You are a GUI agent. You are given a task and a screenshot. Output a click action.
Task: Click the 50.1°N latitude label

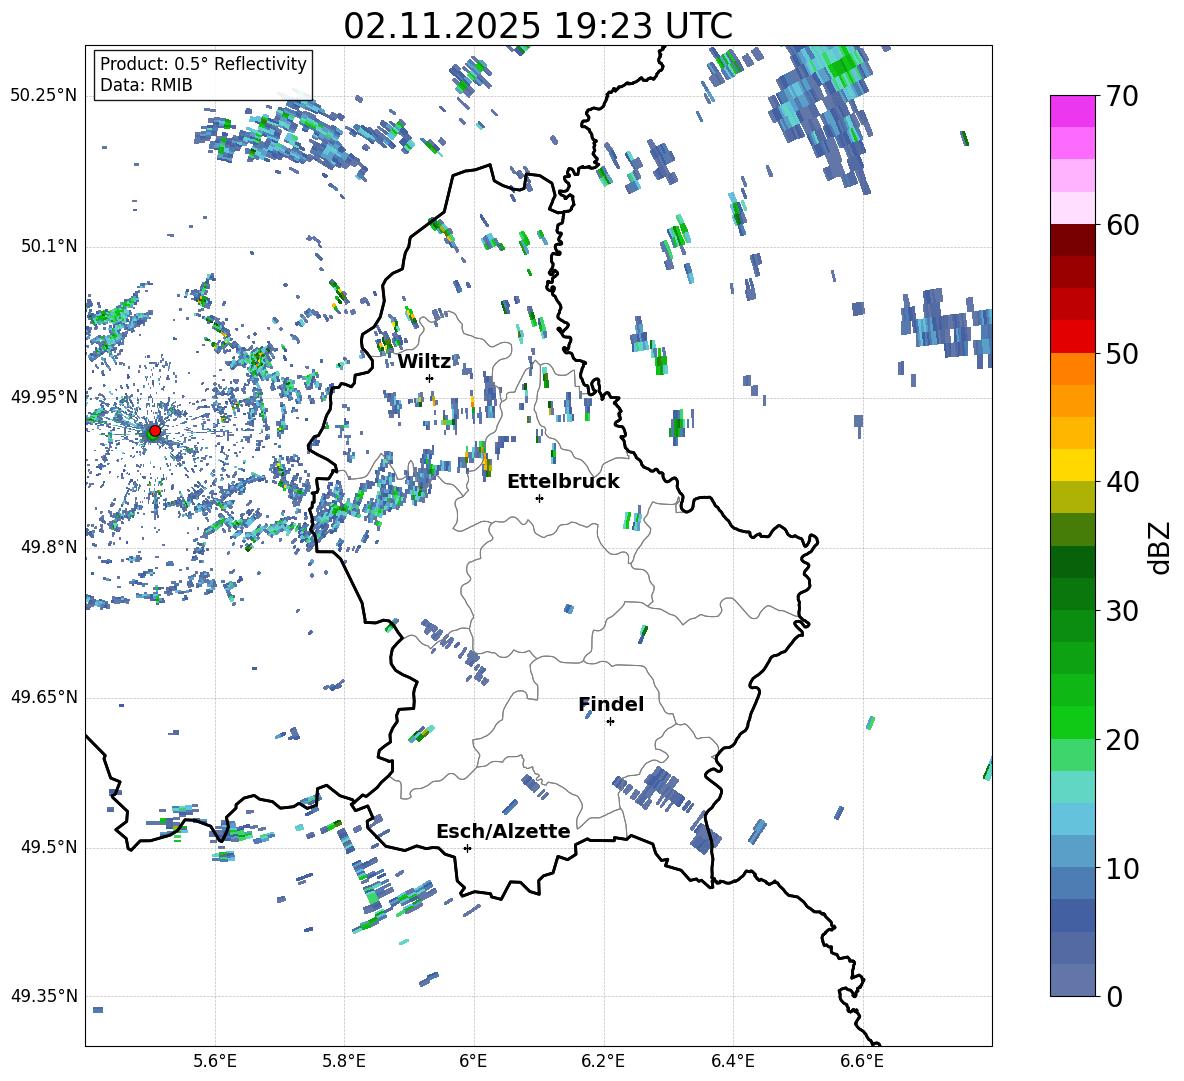click(x=48, y=246)
